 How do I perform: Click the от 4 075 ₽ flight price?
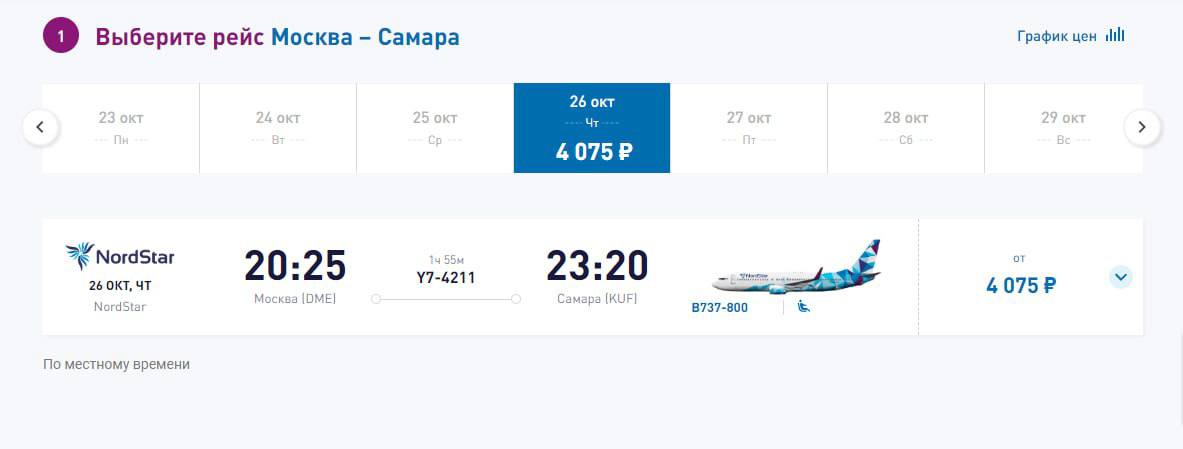[1020, 285]
